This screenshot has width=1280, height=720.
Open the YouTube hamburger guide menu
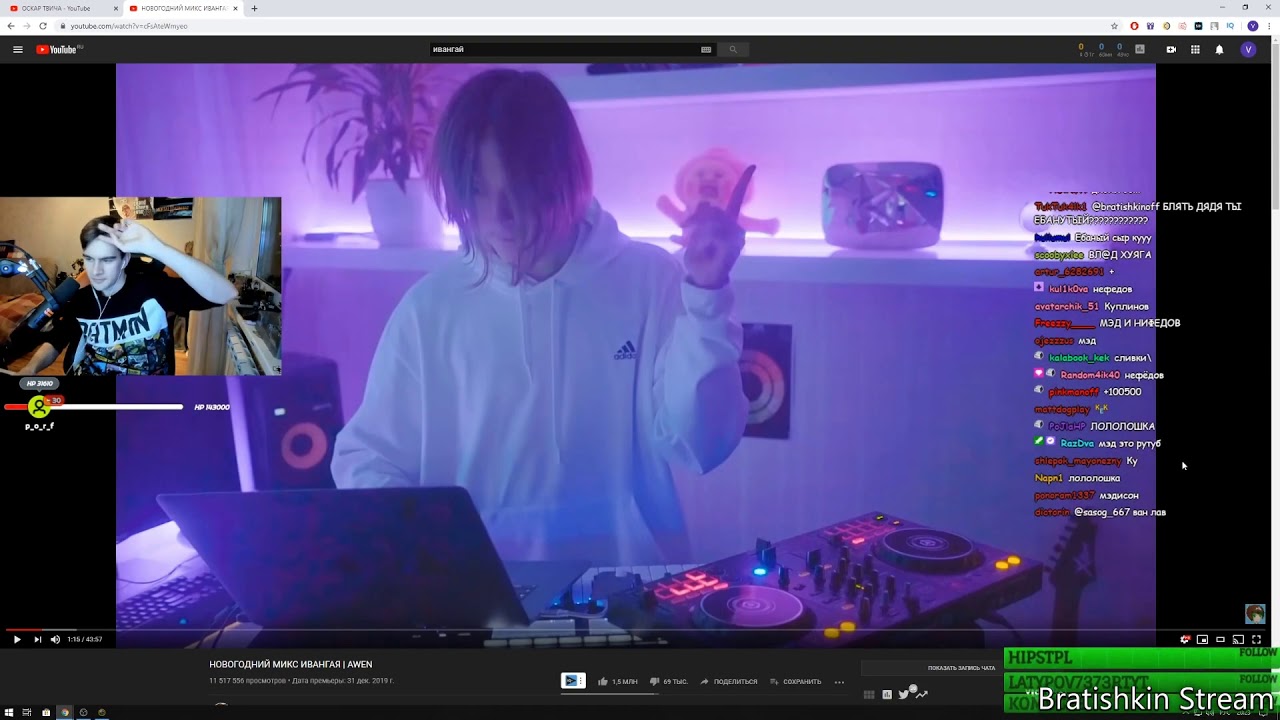[x=17, y=49]
